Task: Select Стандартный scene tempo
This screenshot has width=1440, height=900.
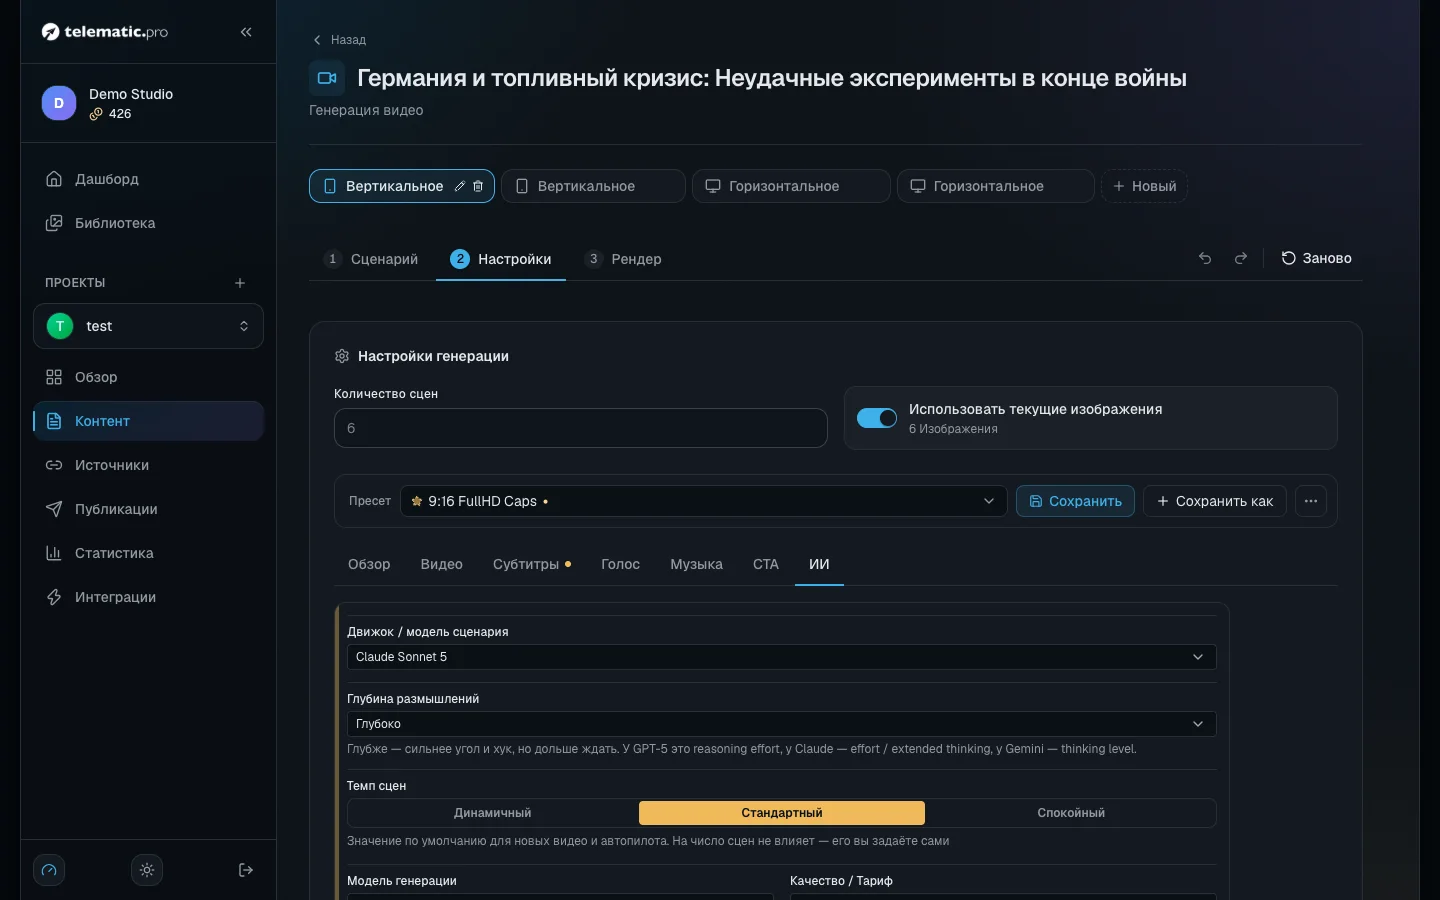Action: pyautogui.click(x=782, y=813)
